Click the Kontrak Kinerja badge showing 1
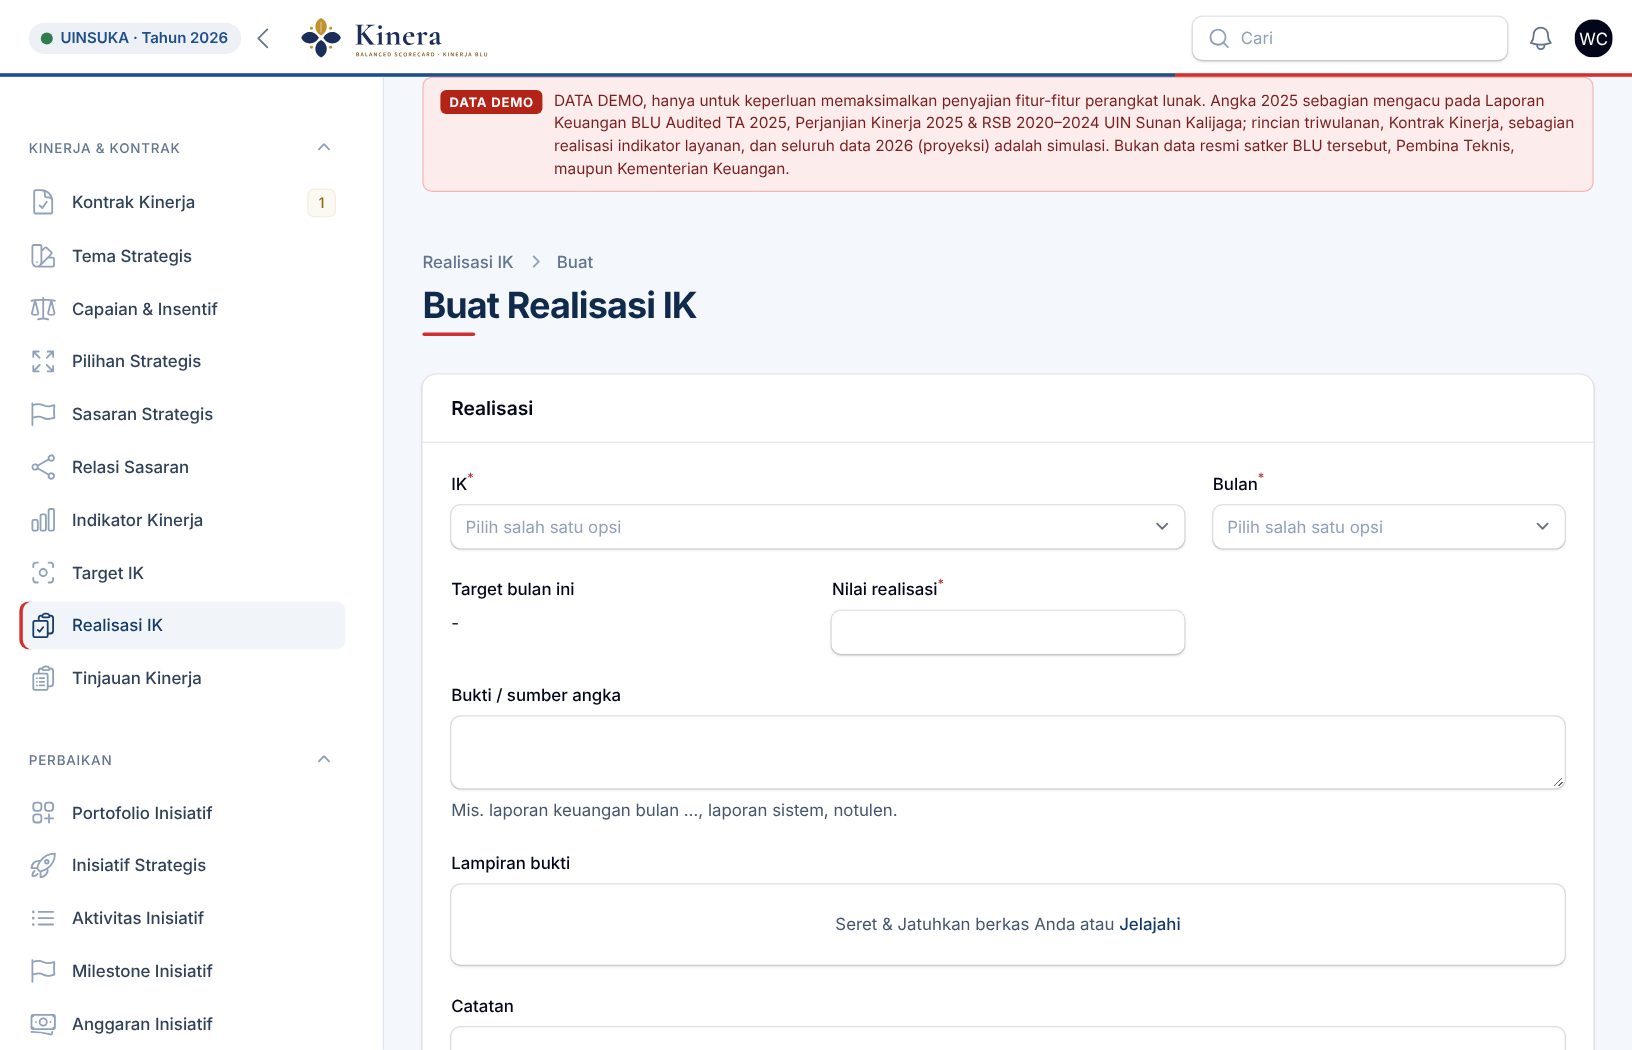The width and height of the screenshot is (1632, 1050). point(321,202)
